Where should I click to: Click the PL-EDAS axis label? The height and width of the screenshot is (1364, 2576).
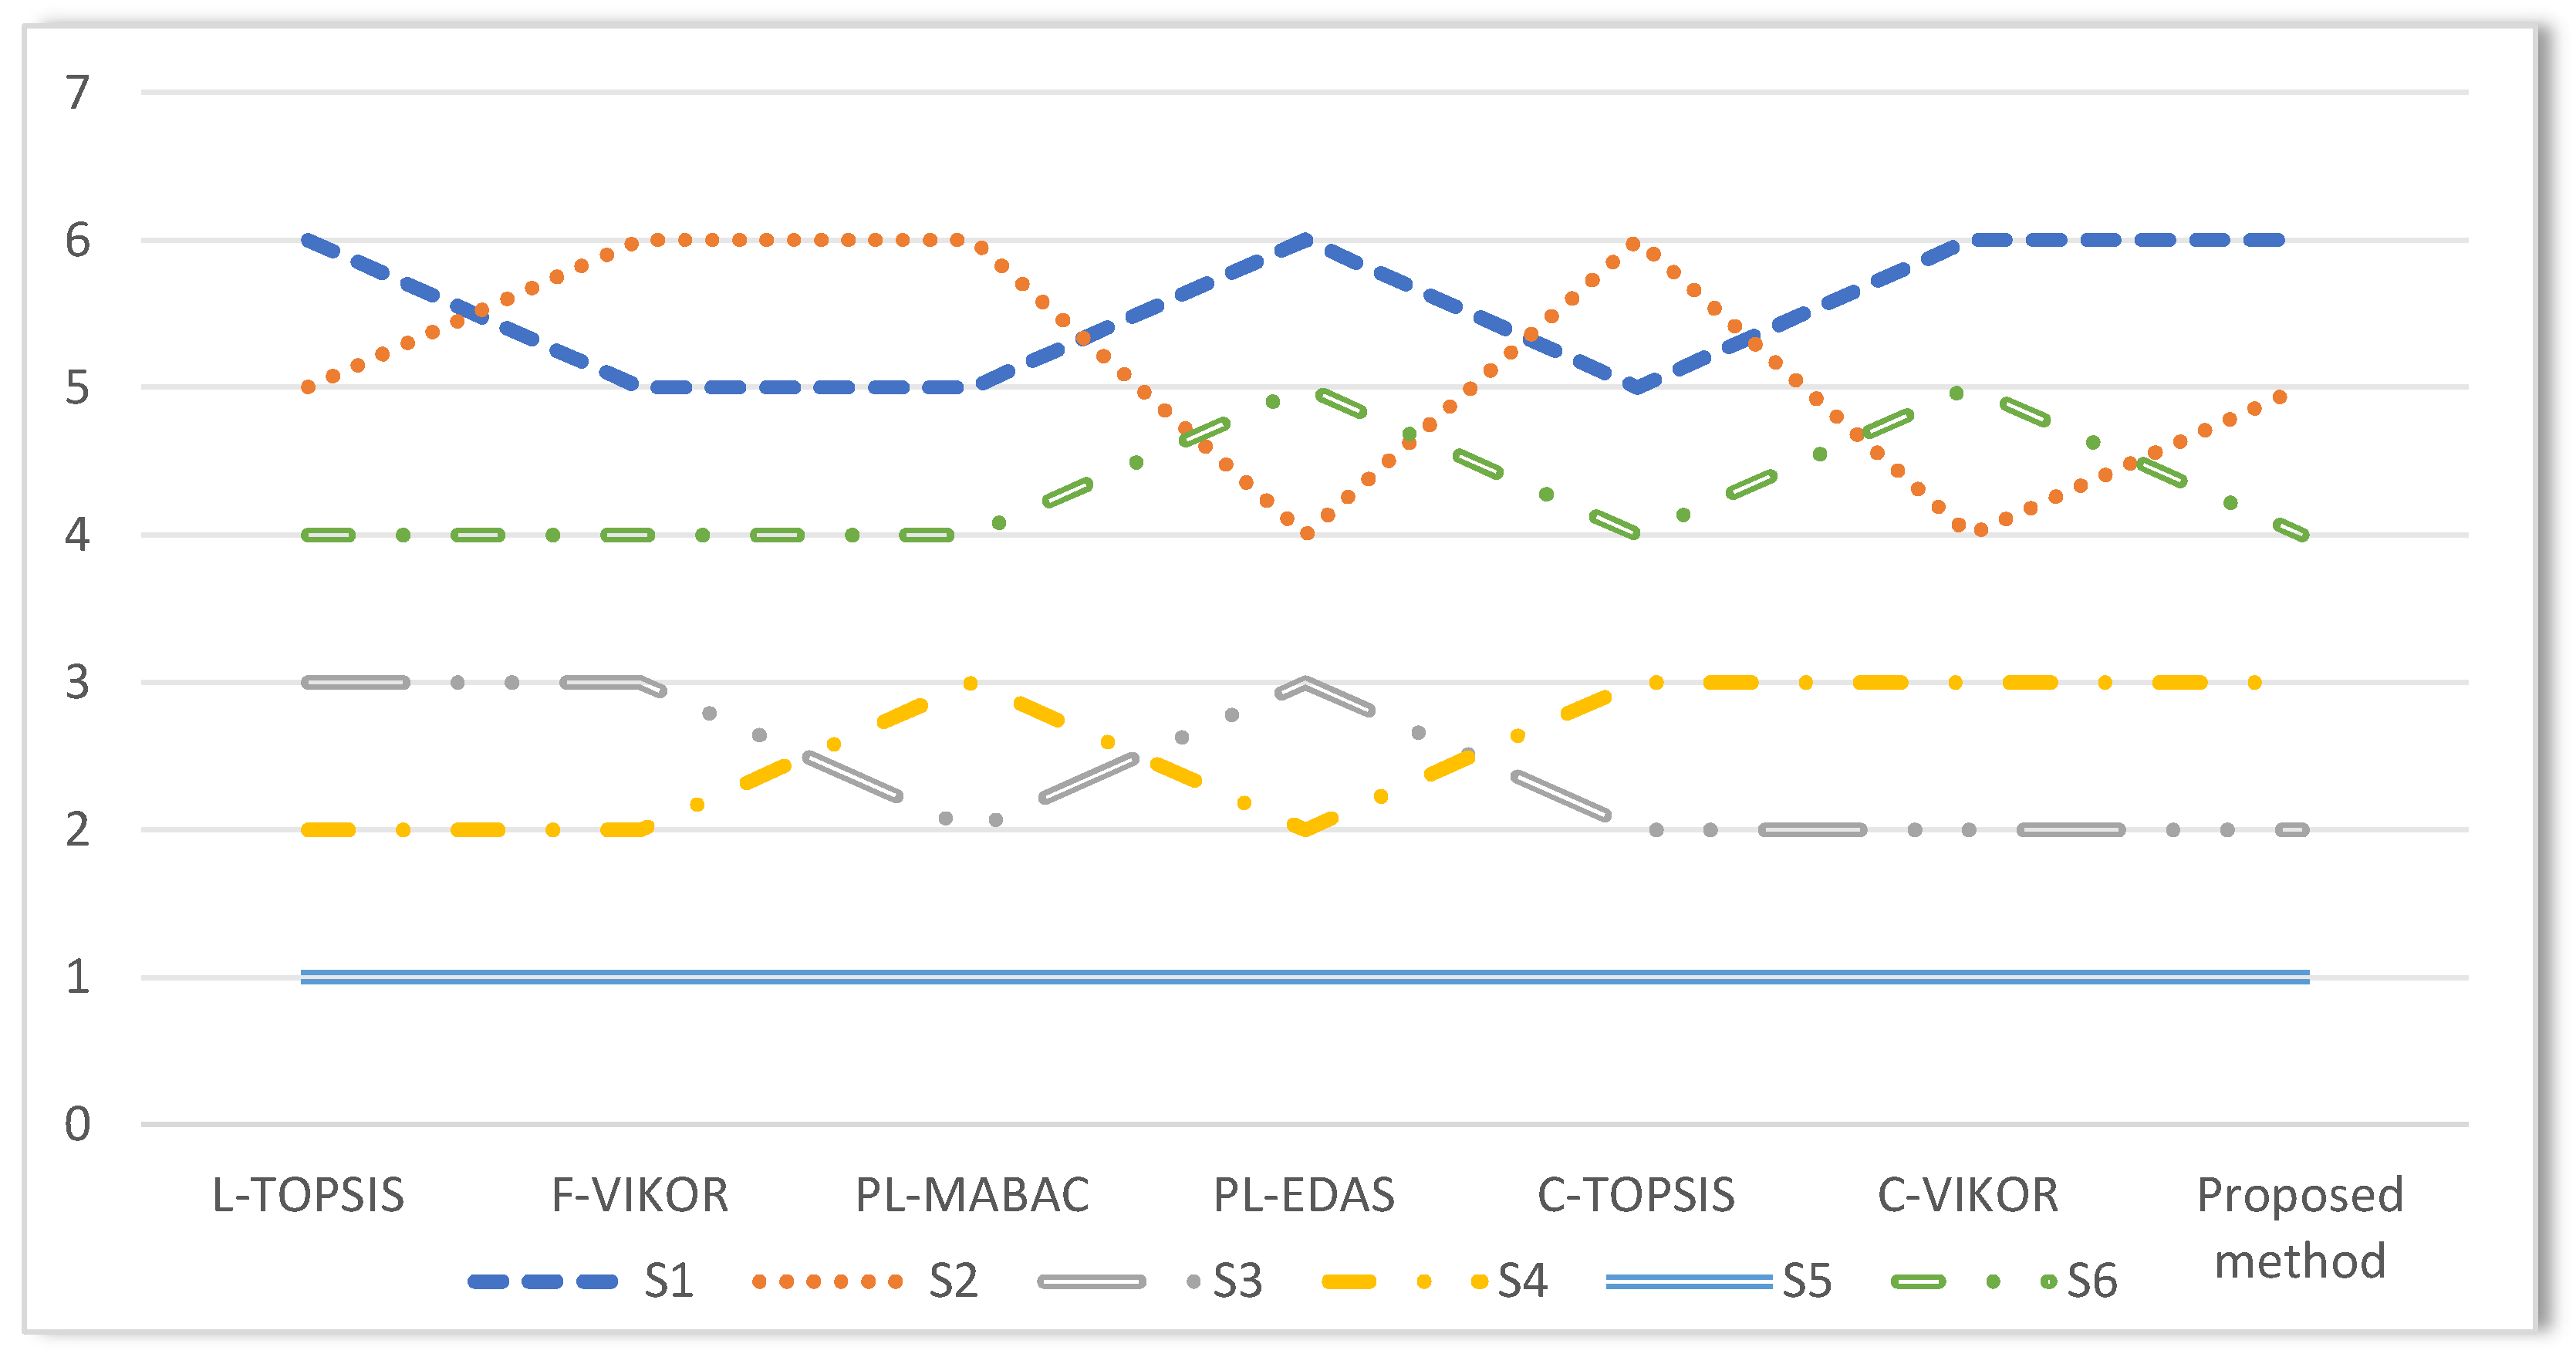(1304, 1195)
